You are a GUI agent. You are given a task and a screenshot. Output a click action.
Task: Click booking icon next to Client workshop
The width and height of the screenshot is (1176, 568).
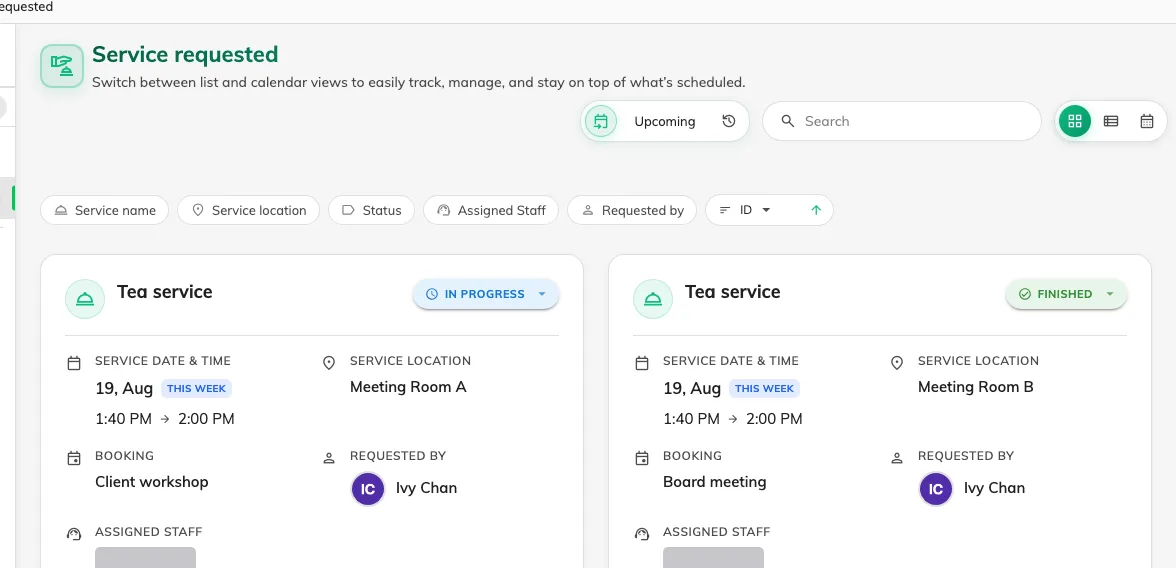point(74,458)
